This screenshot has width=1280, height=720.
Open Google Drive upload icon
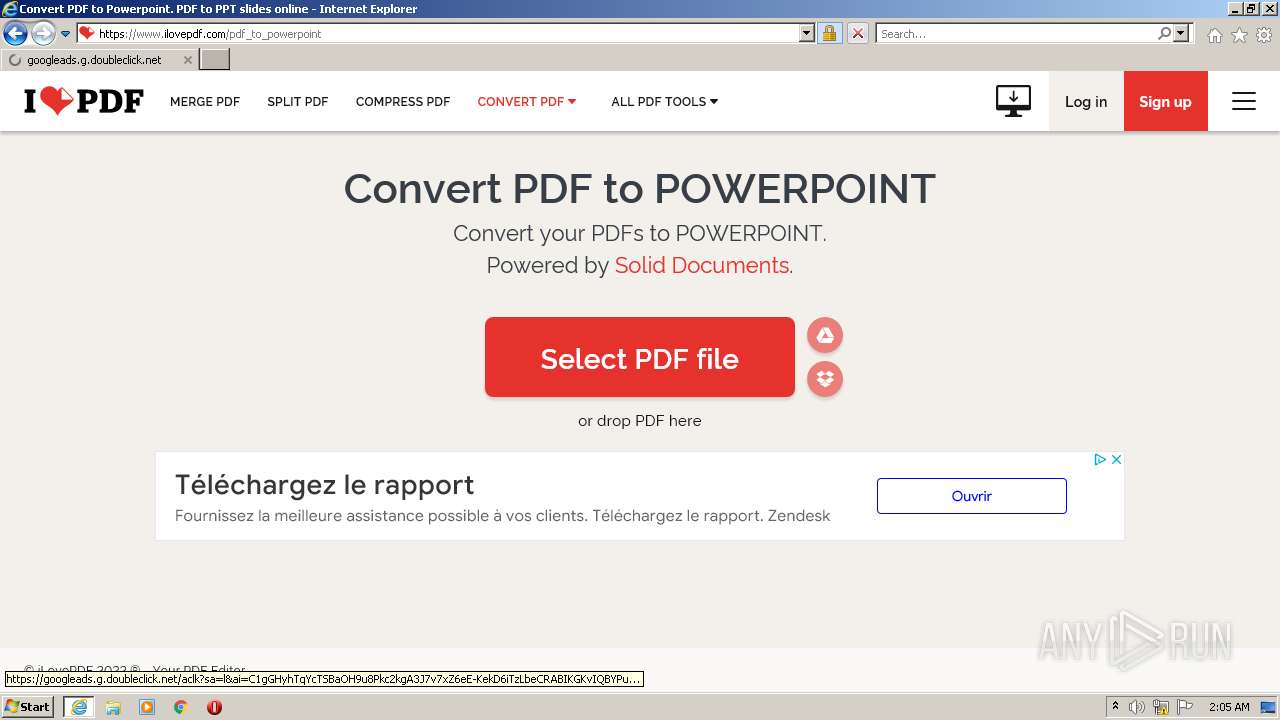click(x=825, y=335)
